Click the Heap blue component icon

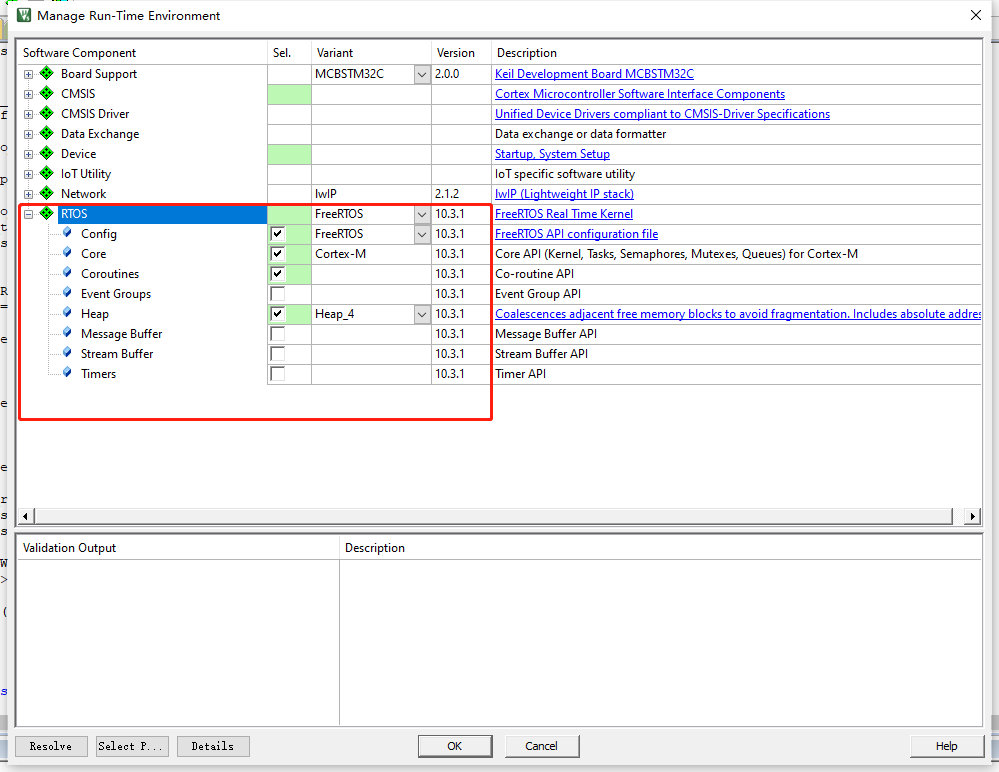[68, 313]
